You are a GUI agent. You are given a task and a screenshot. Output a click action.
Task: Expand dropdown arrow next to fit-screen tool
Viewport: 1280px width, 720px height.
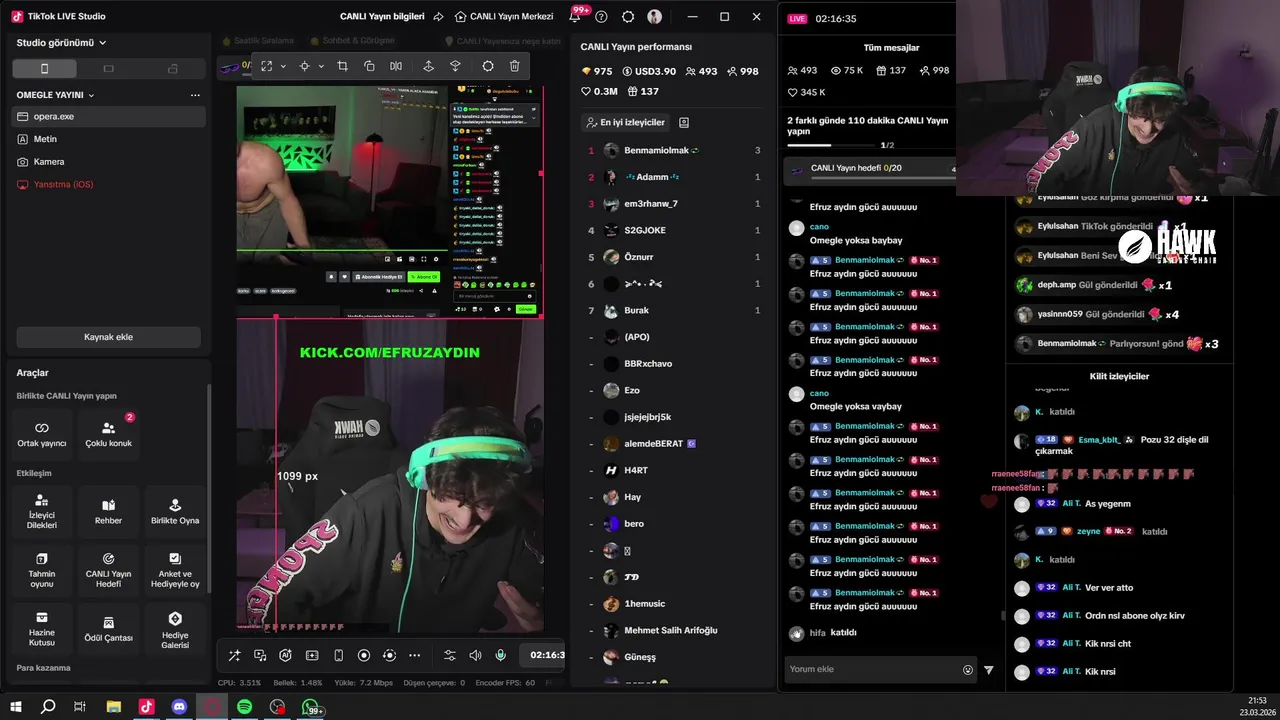tap(284, 66)
